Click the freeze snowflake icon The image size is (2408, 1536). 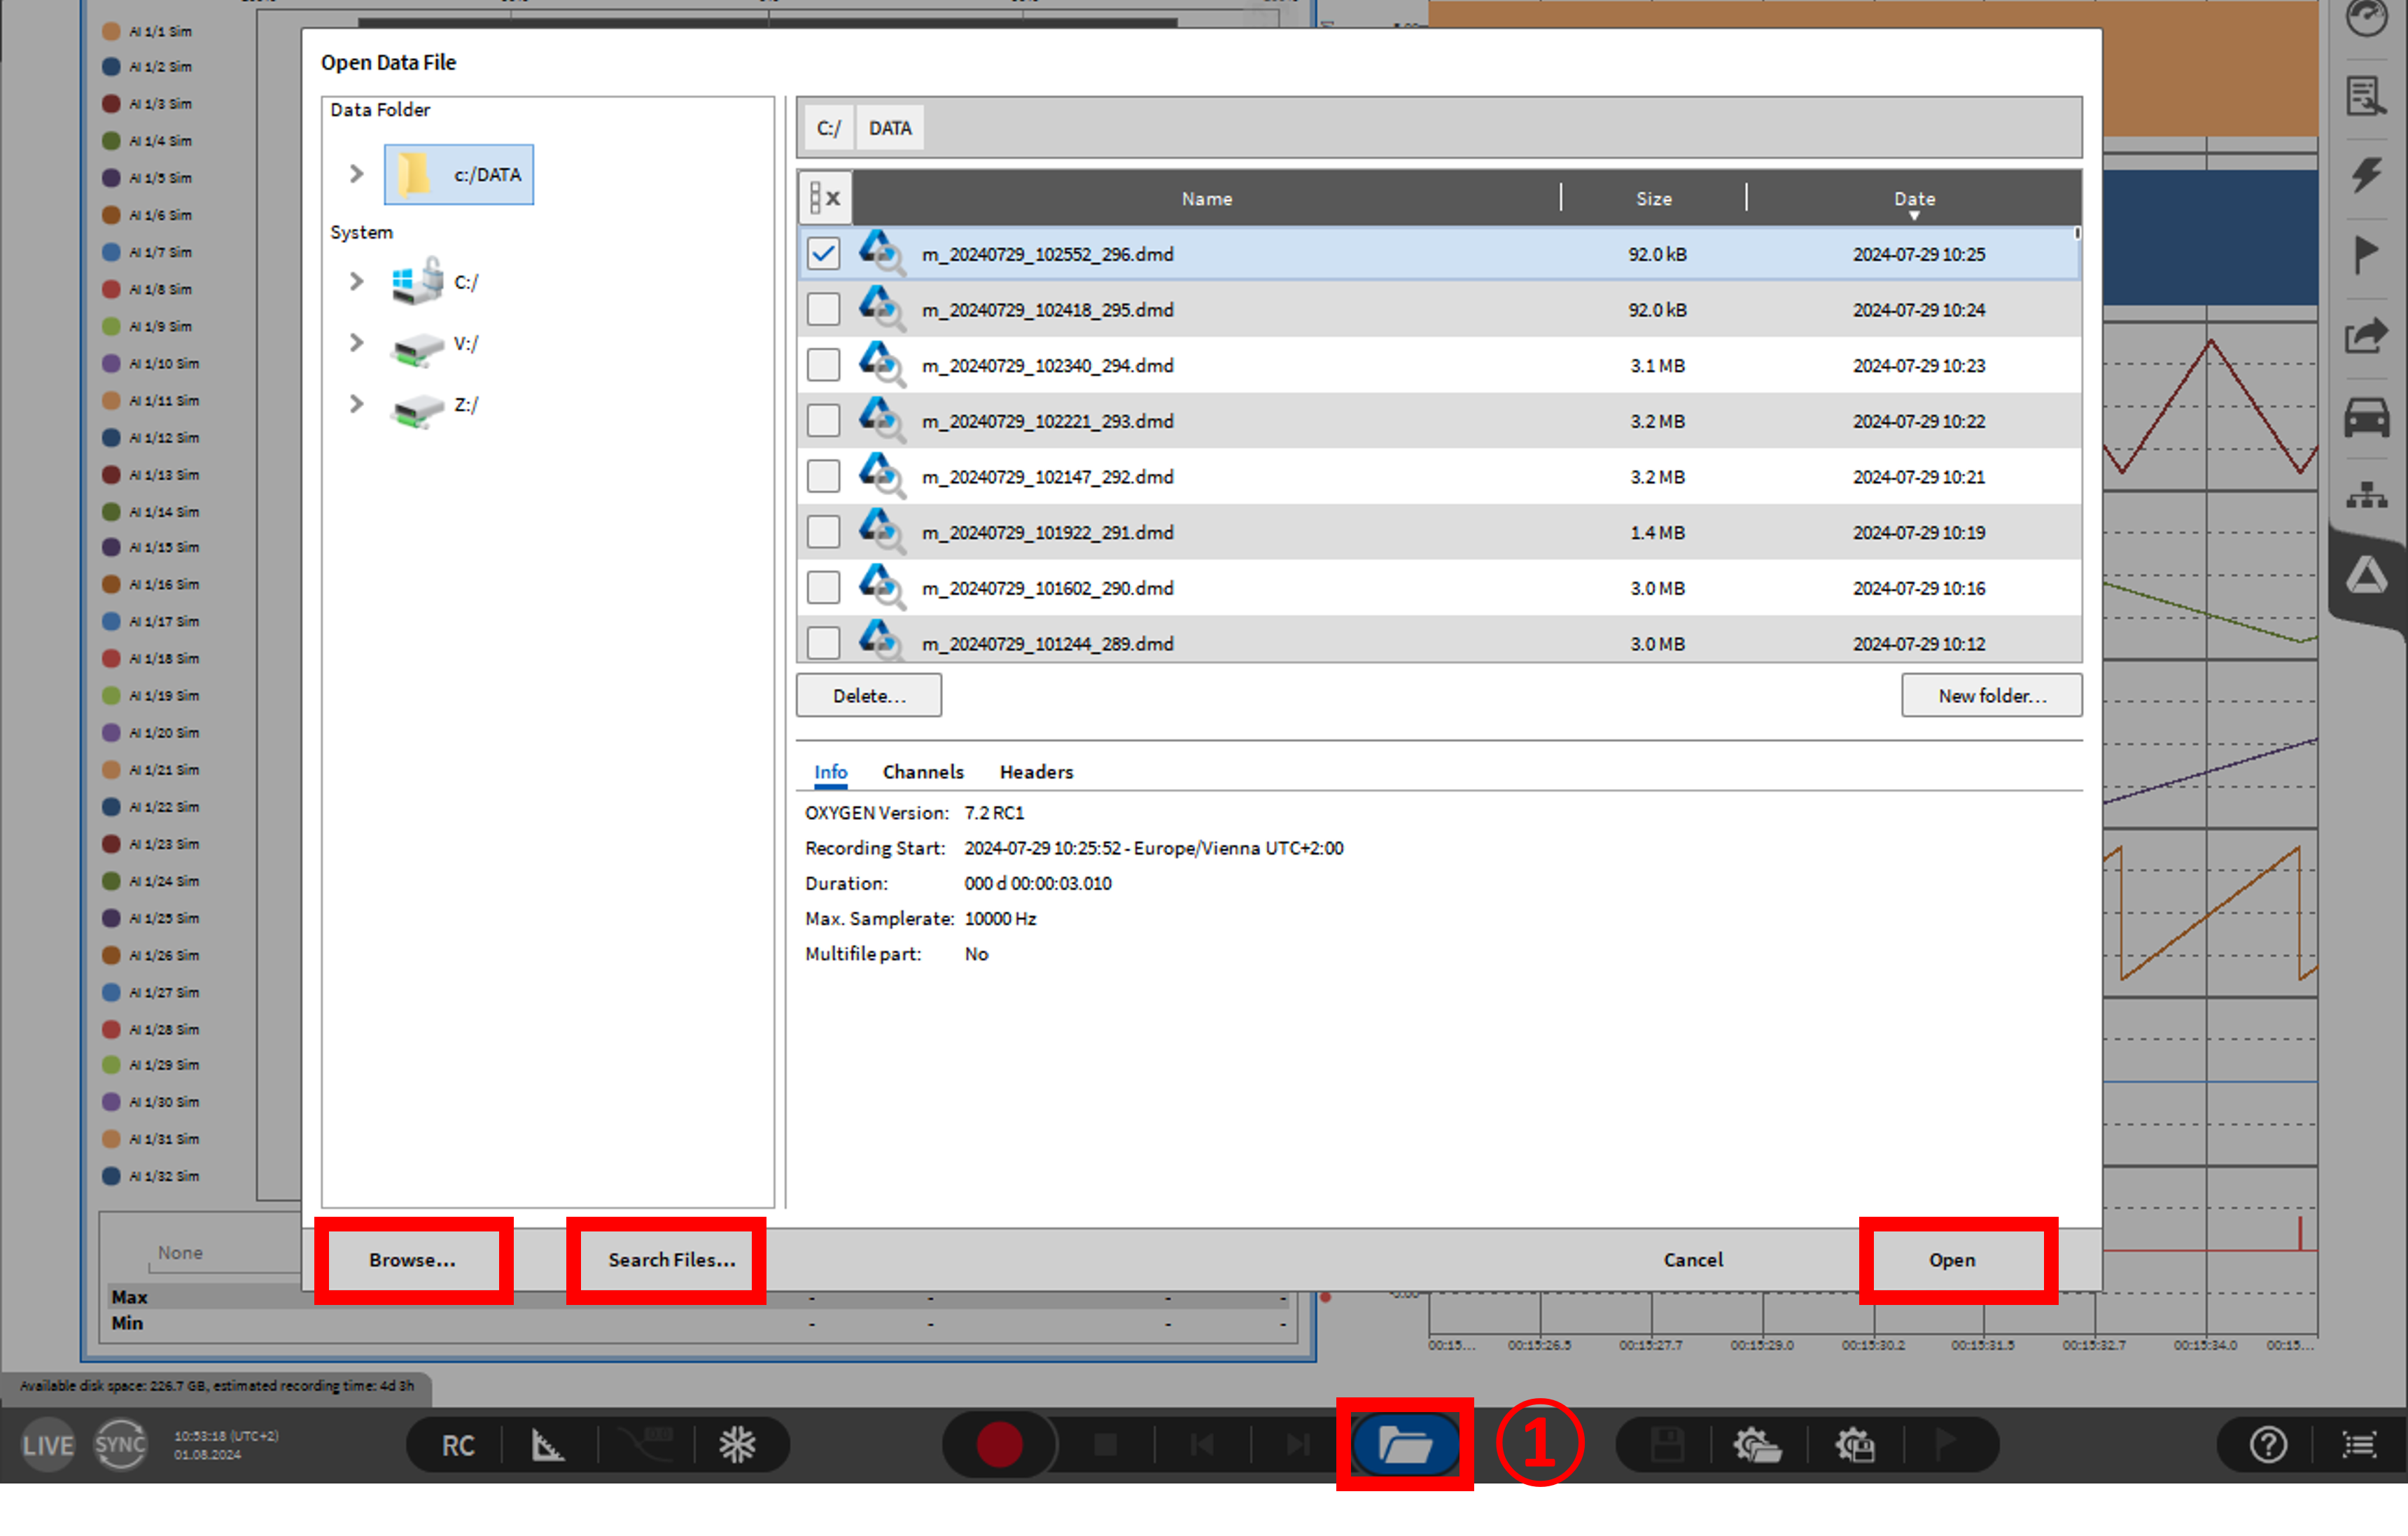737,1444
